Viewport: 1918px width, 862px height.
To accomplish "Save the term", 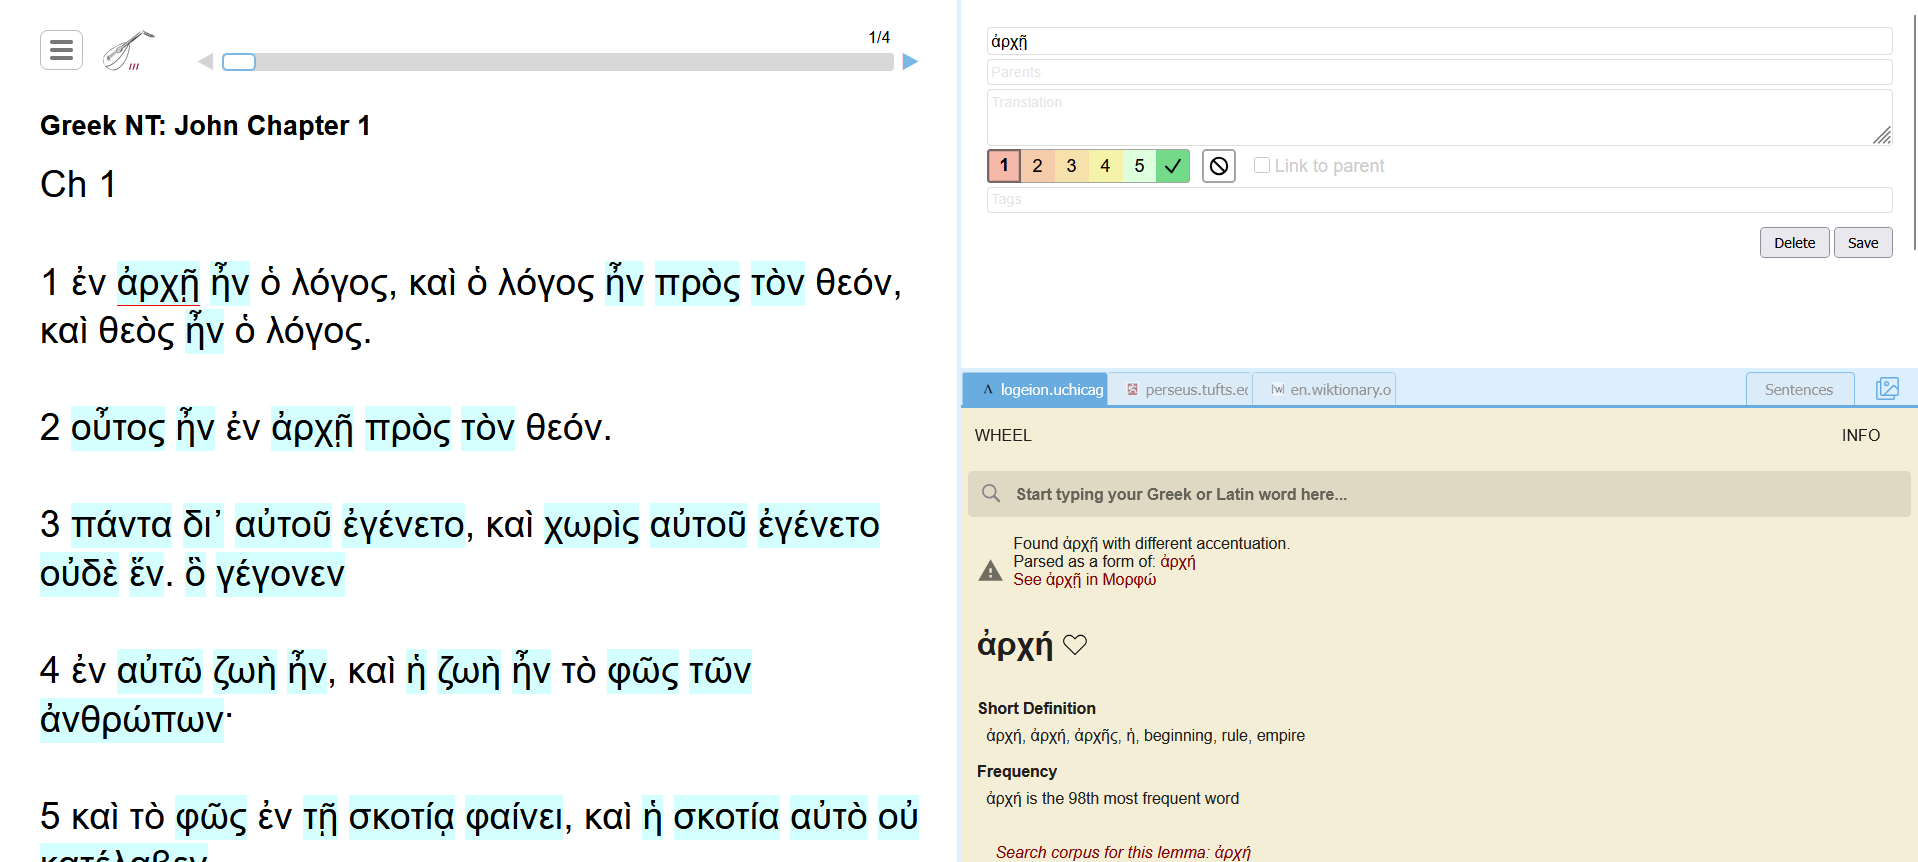I will click(x=1862, y=243).
